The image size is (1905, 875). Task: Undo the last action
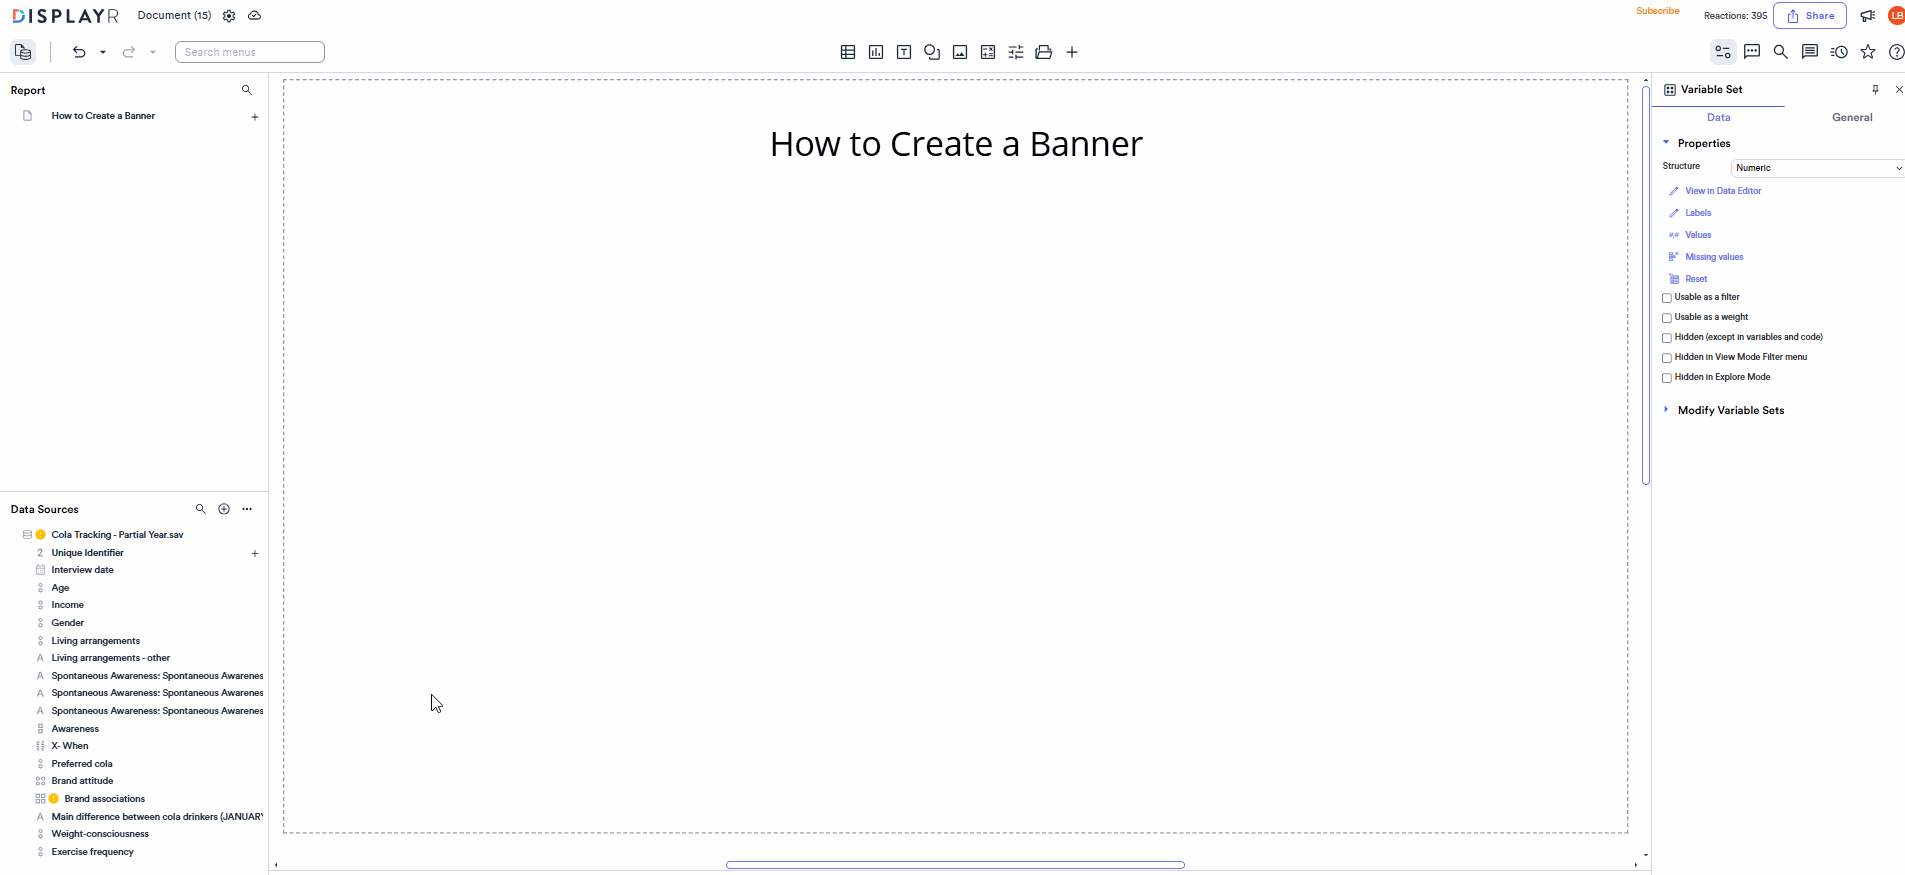[79, 52]
